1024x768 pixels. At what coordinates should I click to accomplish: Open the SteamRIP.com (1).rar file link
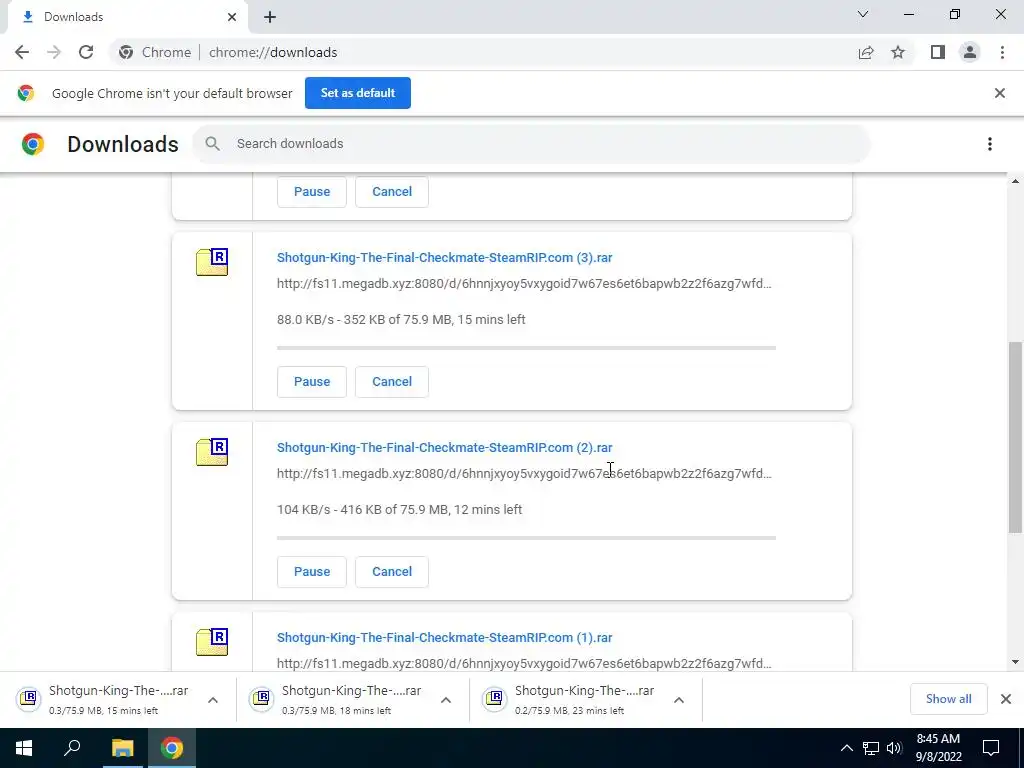tap(445, 637)
